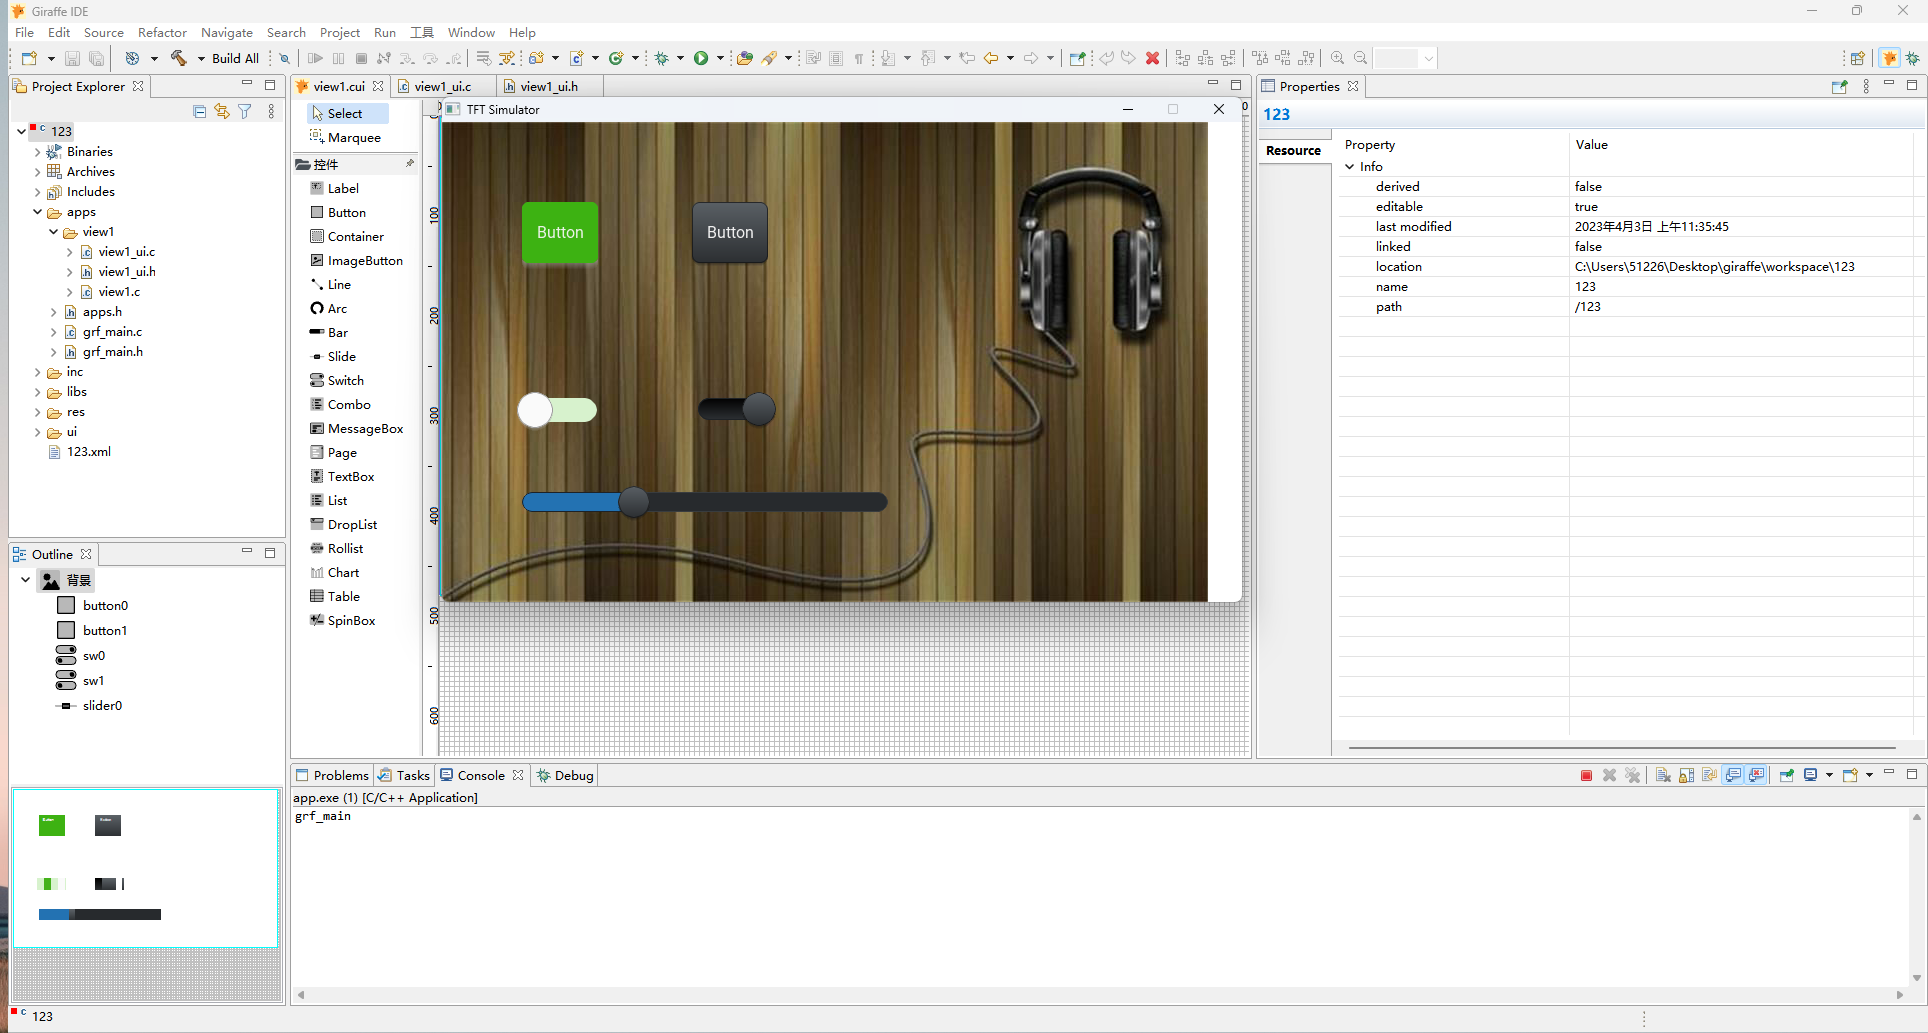Toggle the sw0 switch in the TFT Simulator
The image size is (1928, 1033).
(x=558, y=410)
